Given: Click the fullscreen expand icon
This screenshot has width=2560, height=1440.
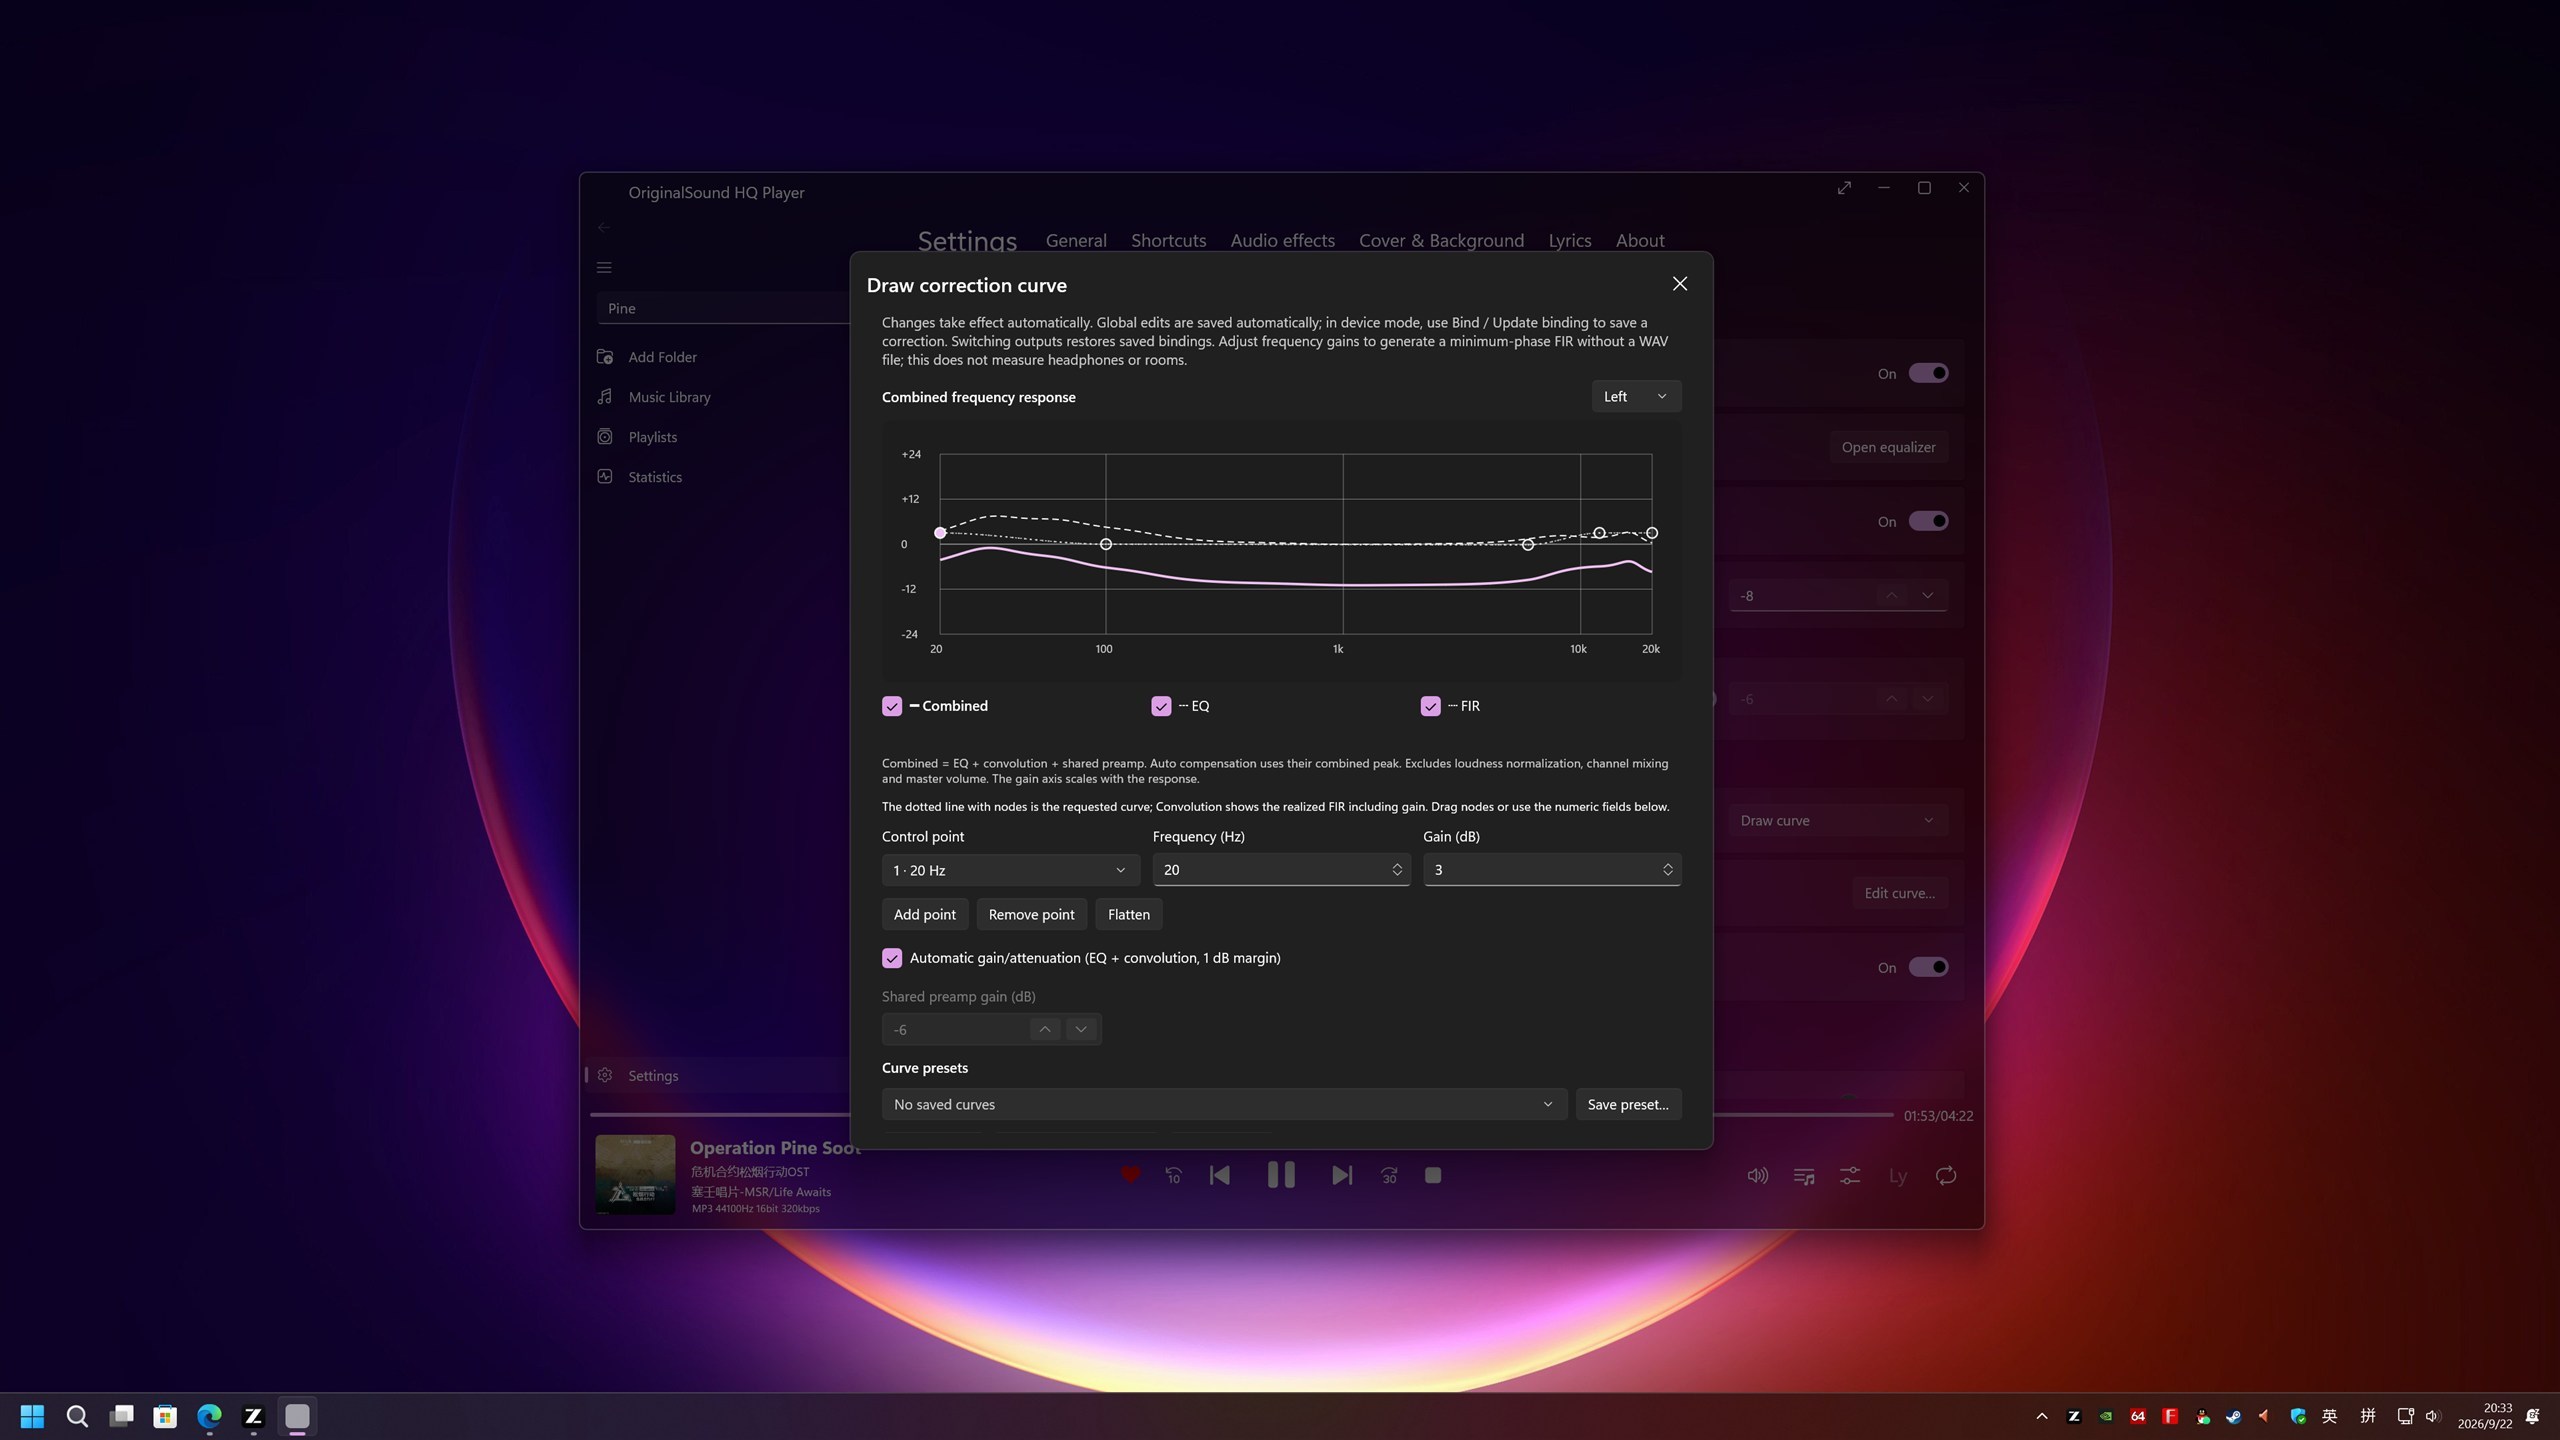Looking at the screenshot, I should (1844, 188).
